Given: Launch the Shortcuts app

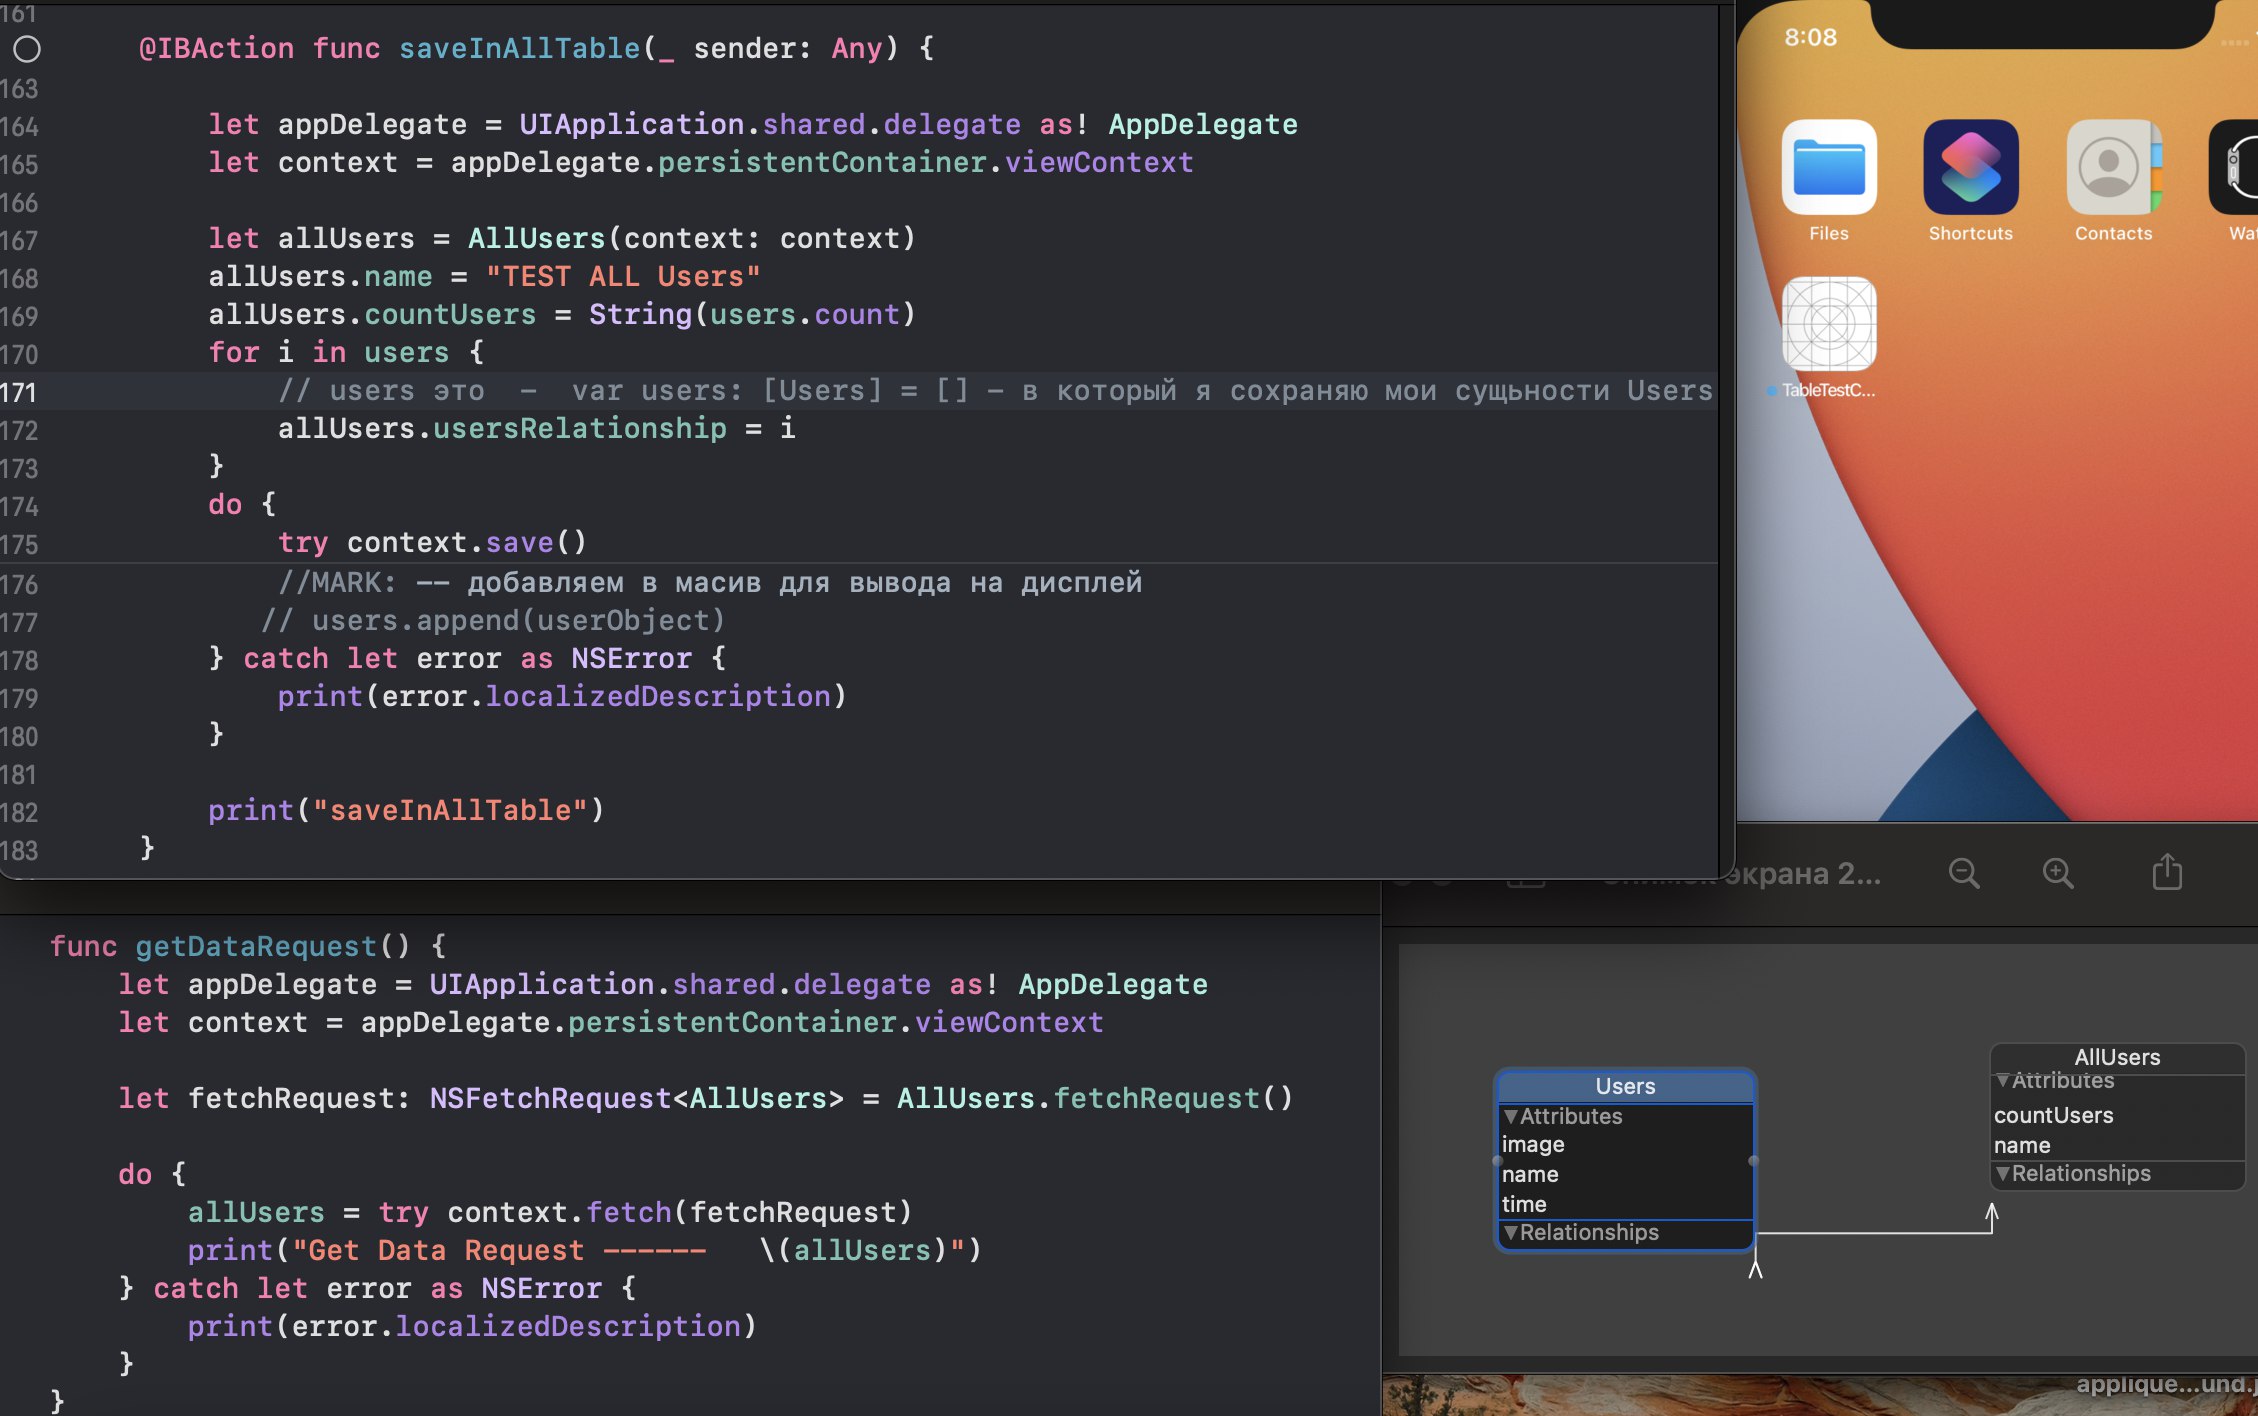Looking at the screenshot, I should pos(1970,167).
